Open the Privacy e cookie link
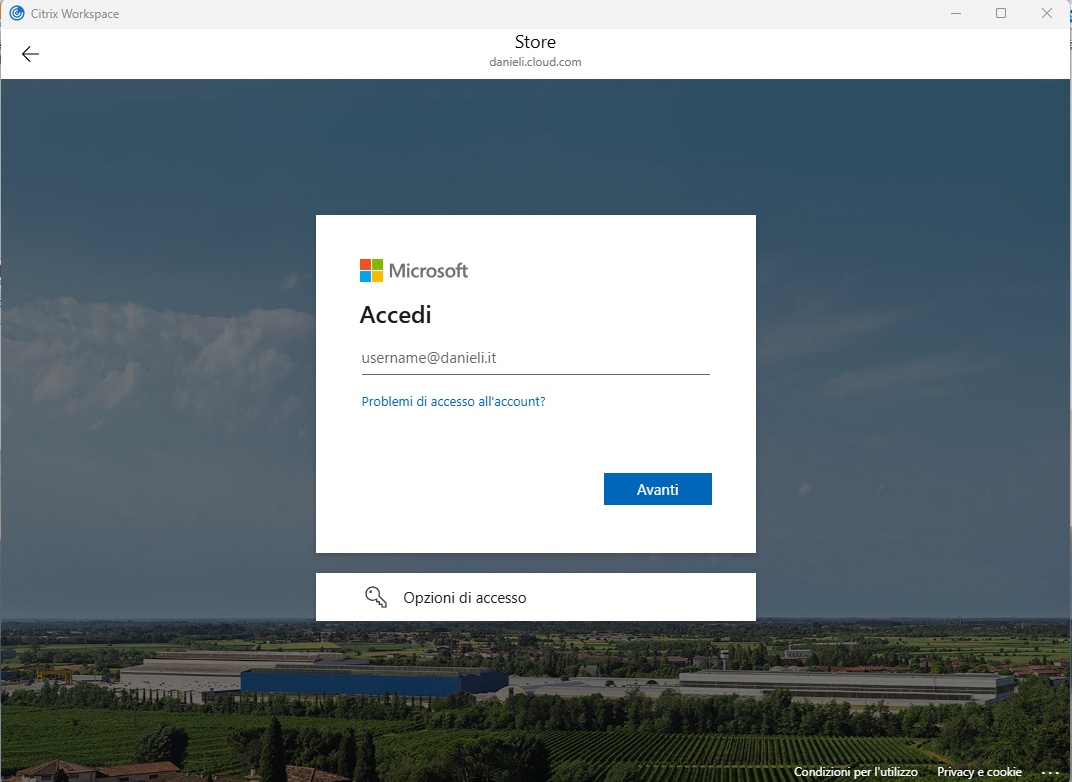1072x782 pixels. coord(979,772)
